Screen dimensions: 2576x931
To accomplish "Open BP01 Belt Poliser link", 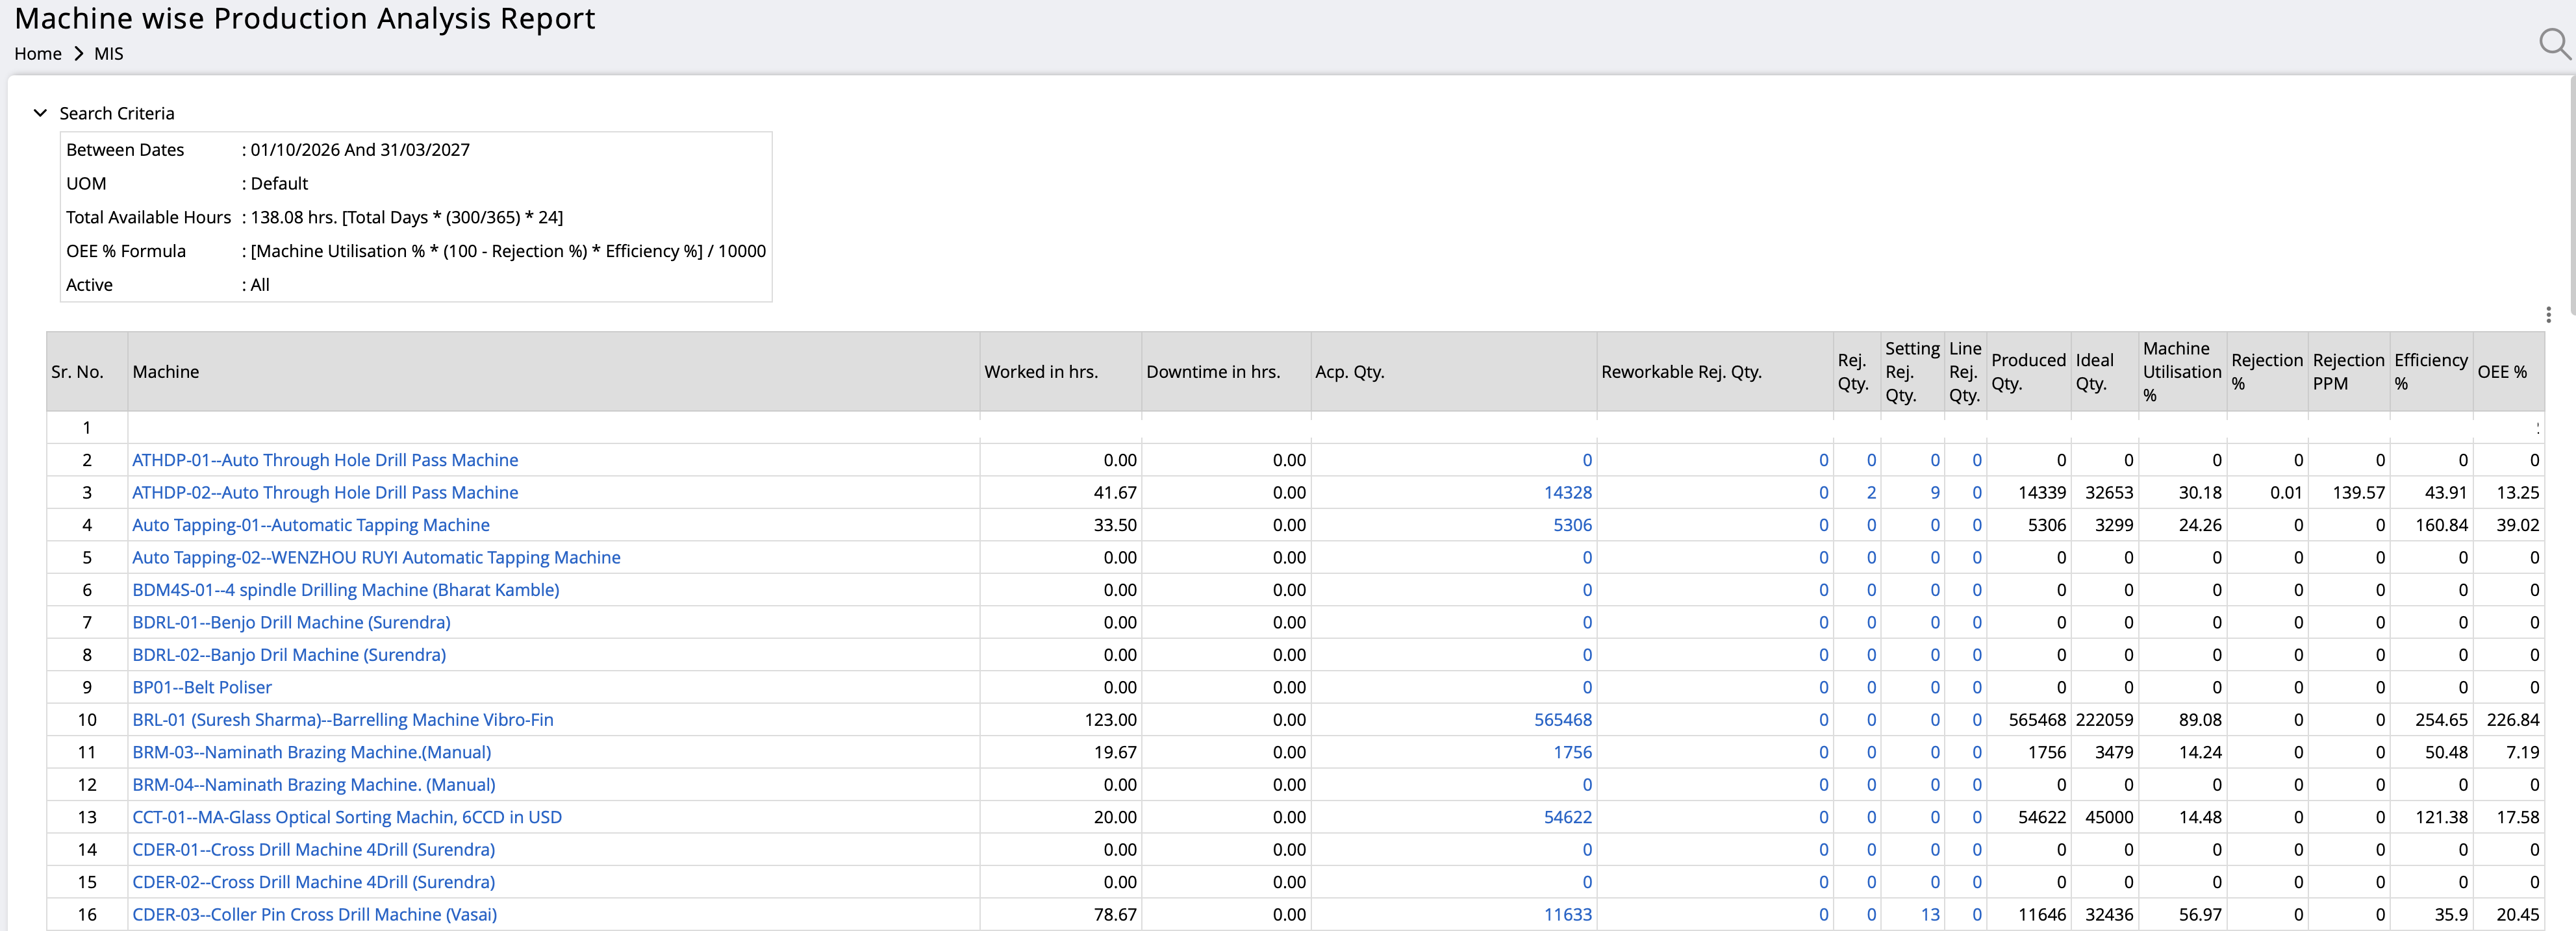I will coord(202,687).
